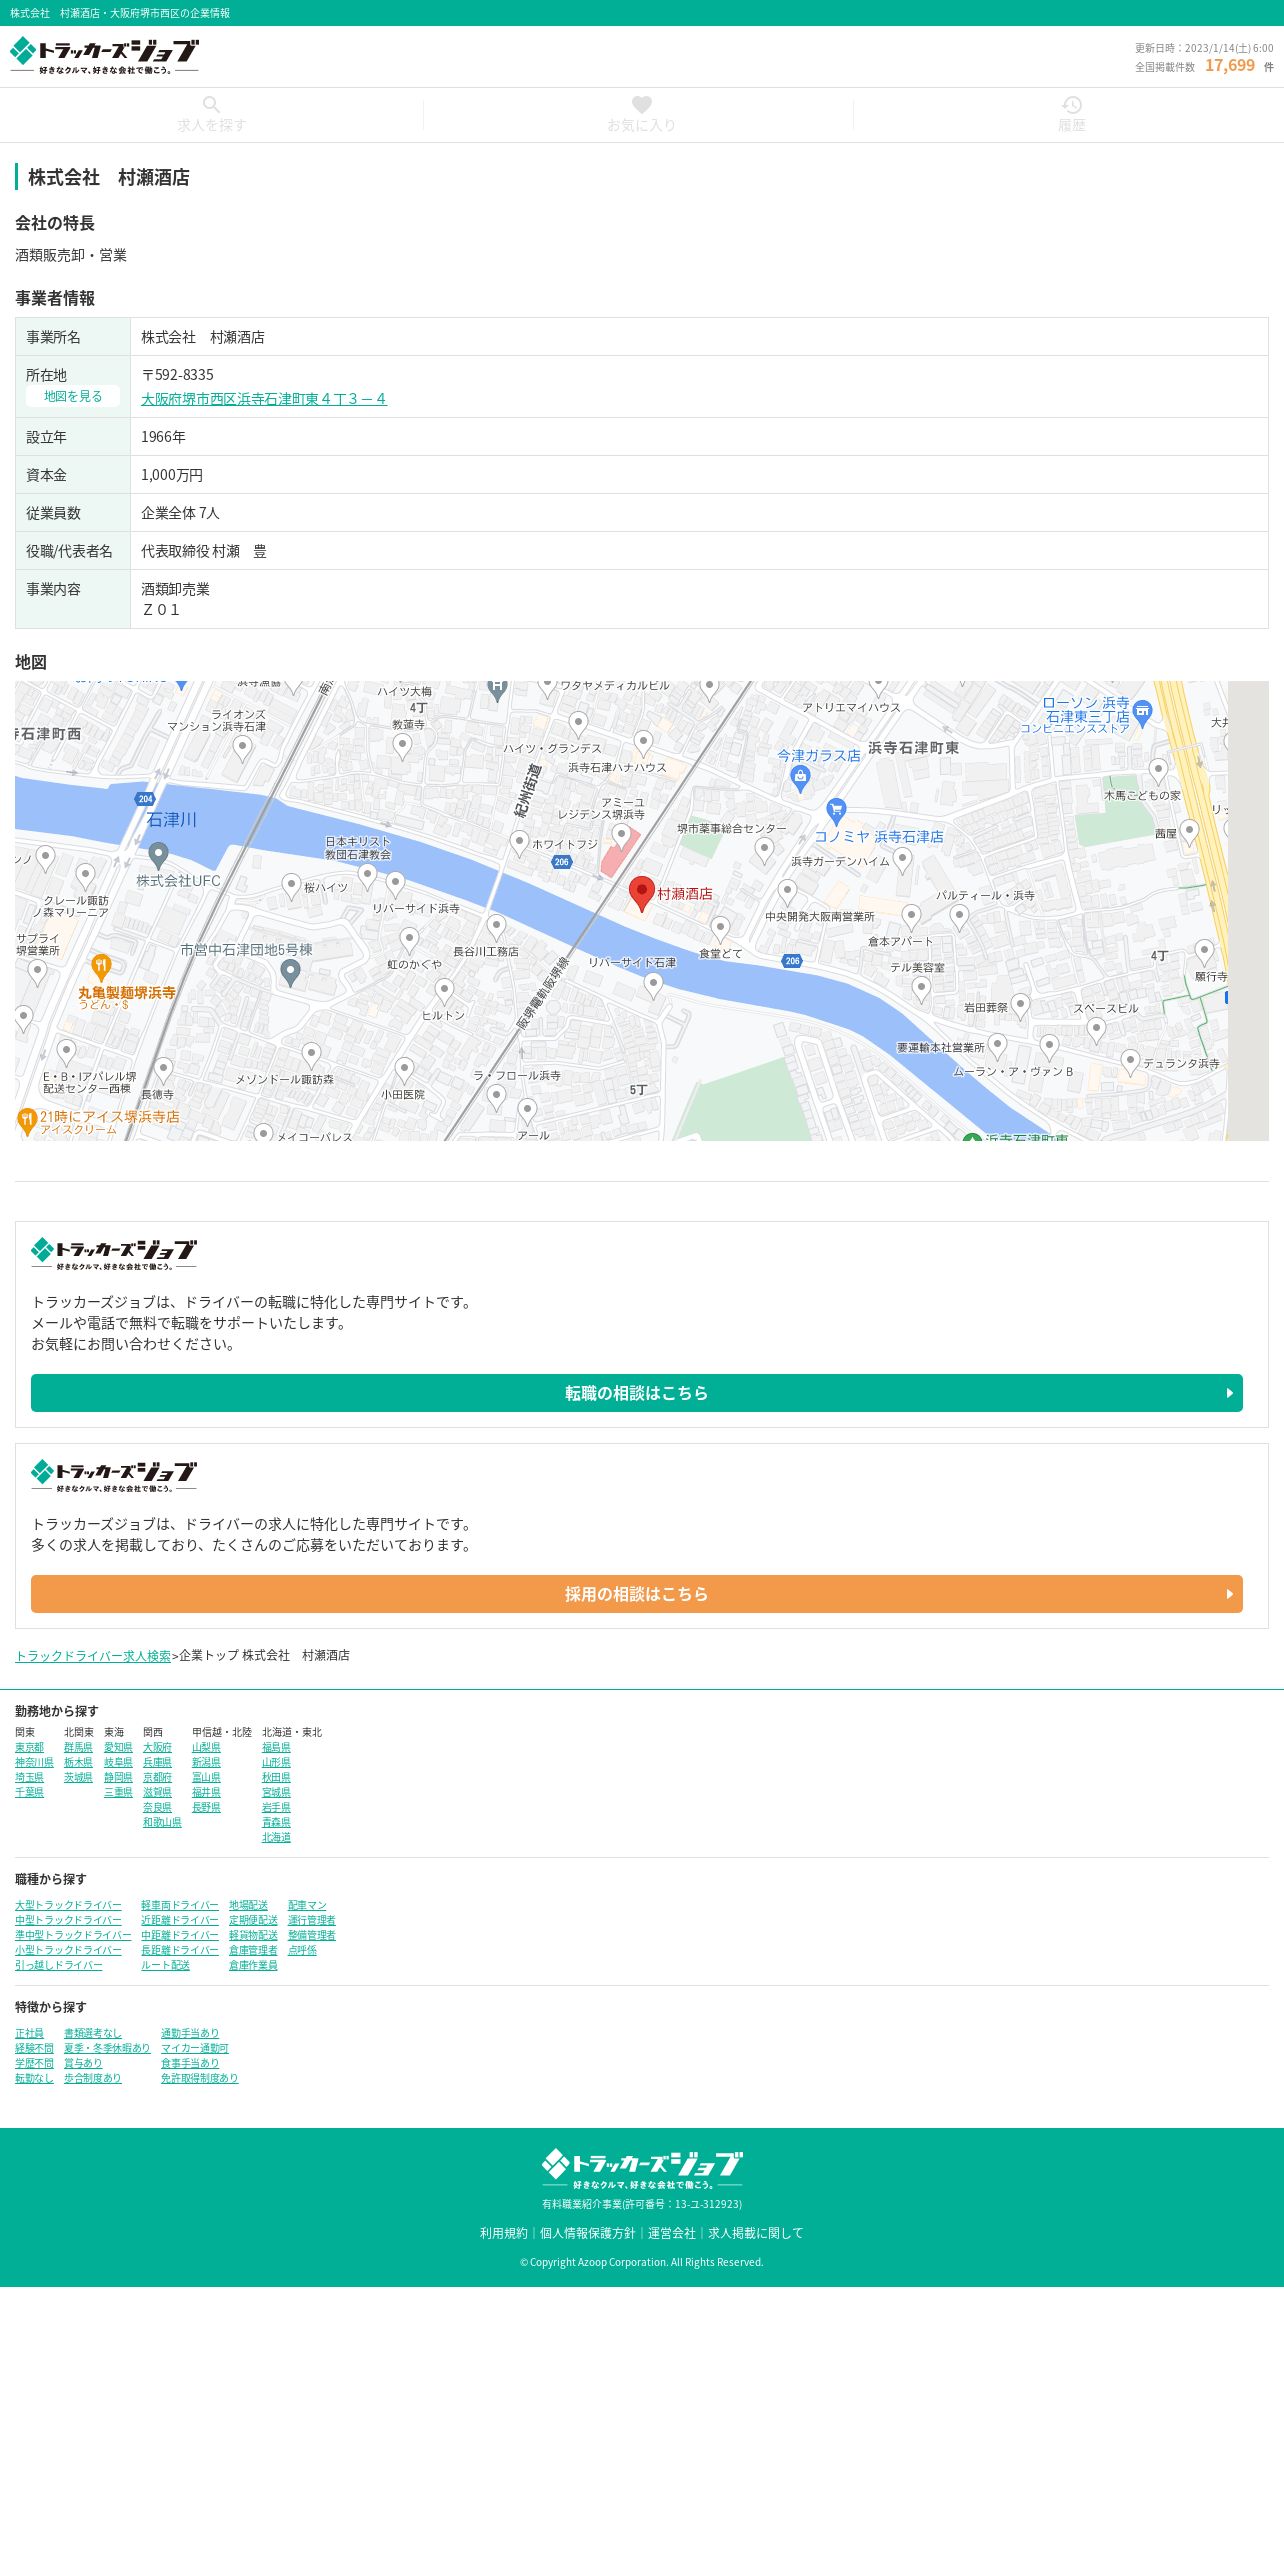Select 愛知県 prefecture link
The height and width of the screenshot is (2568, 1284).
tap(118, 1748)
